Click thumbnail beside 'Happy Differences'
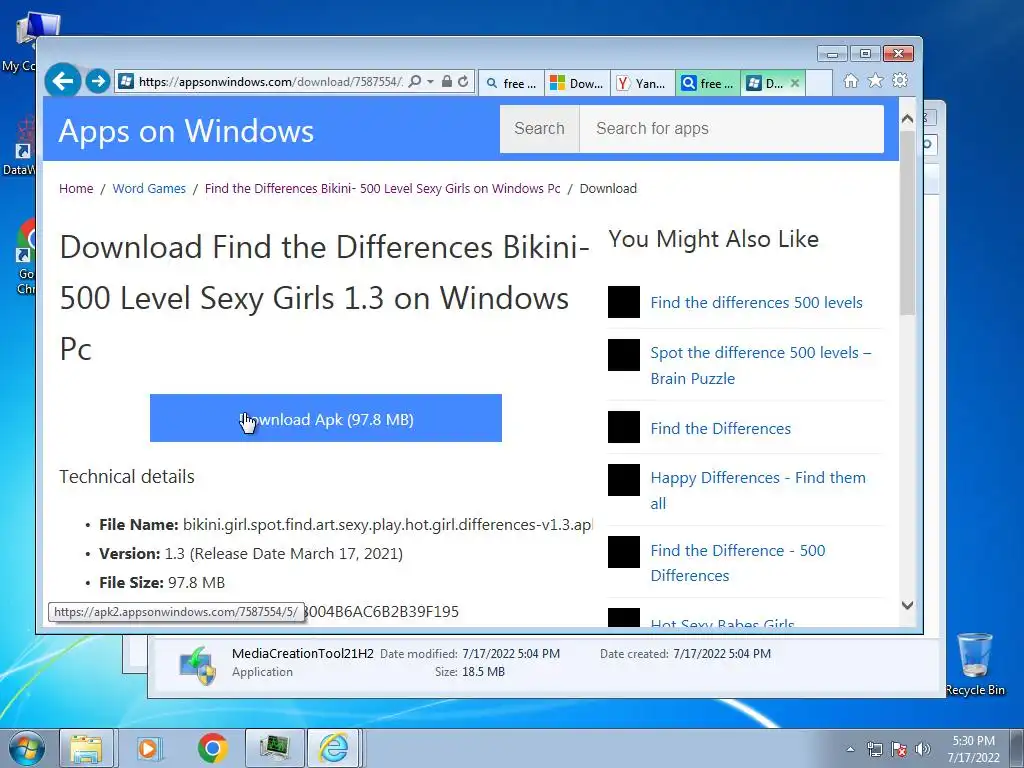Image resolution: width=1024 pixels, height=768 pixels. click(x=624, y=480)
